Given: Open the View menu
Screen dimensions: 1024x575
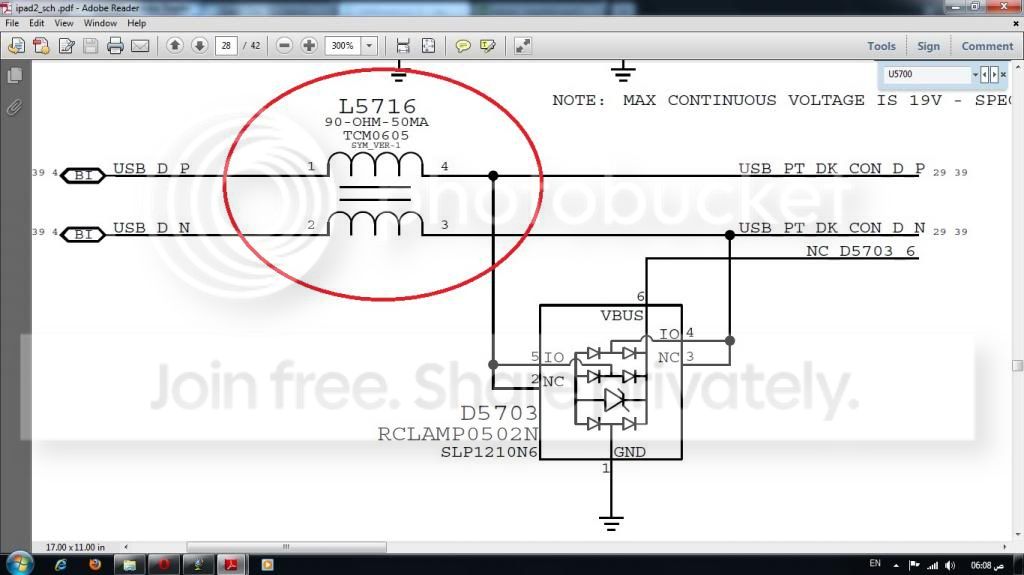Looking at the screenshot, I should coord(64,23).
